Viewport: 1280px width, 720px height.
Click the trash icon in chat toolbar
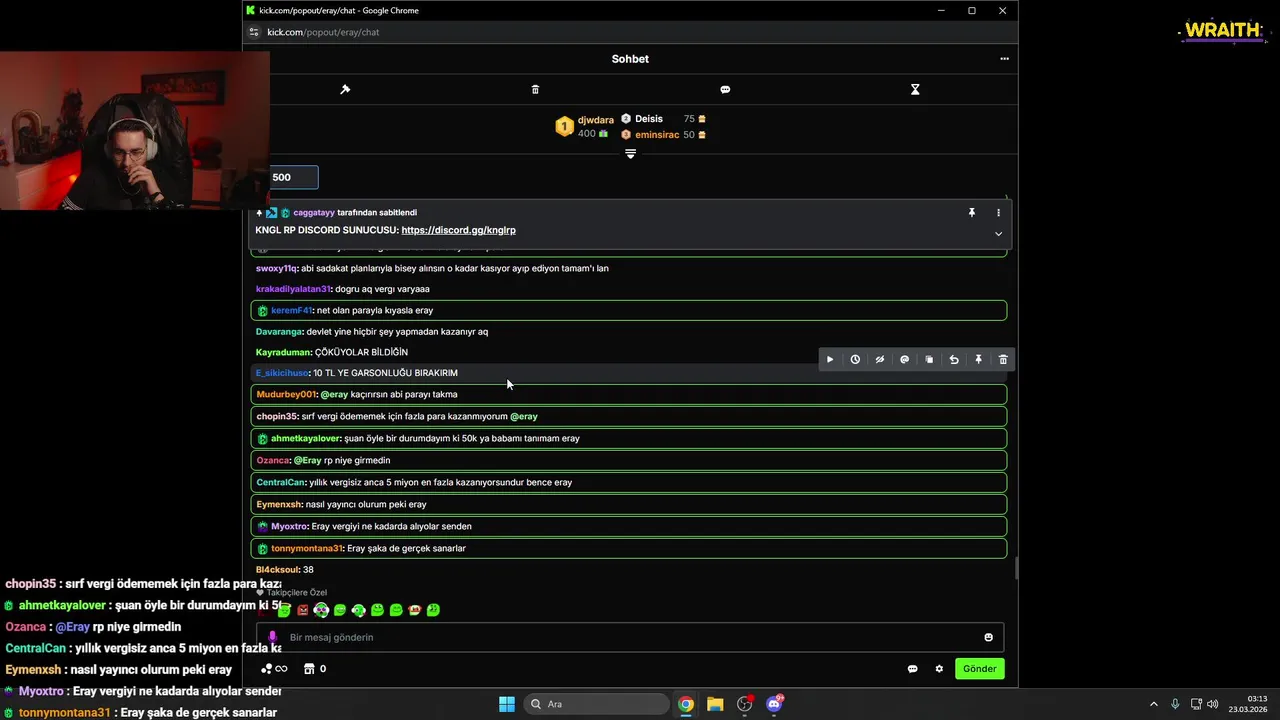[535, 89]
